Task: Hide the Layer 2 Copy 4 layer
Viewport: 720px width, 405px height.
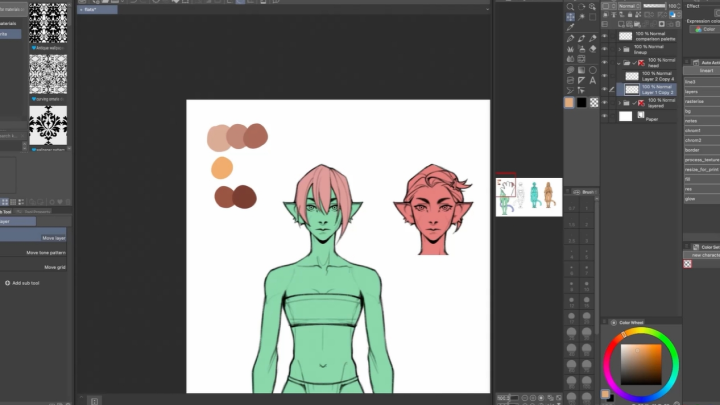Action: tap(604, 75)
